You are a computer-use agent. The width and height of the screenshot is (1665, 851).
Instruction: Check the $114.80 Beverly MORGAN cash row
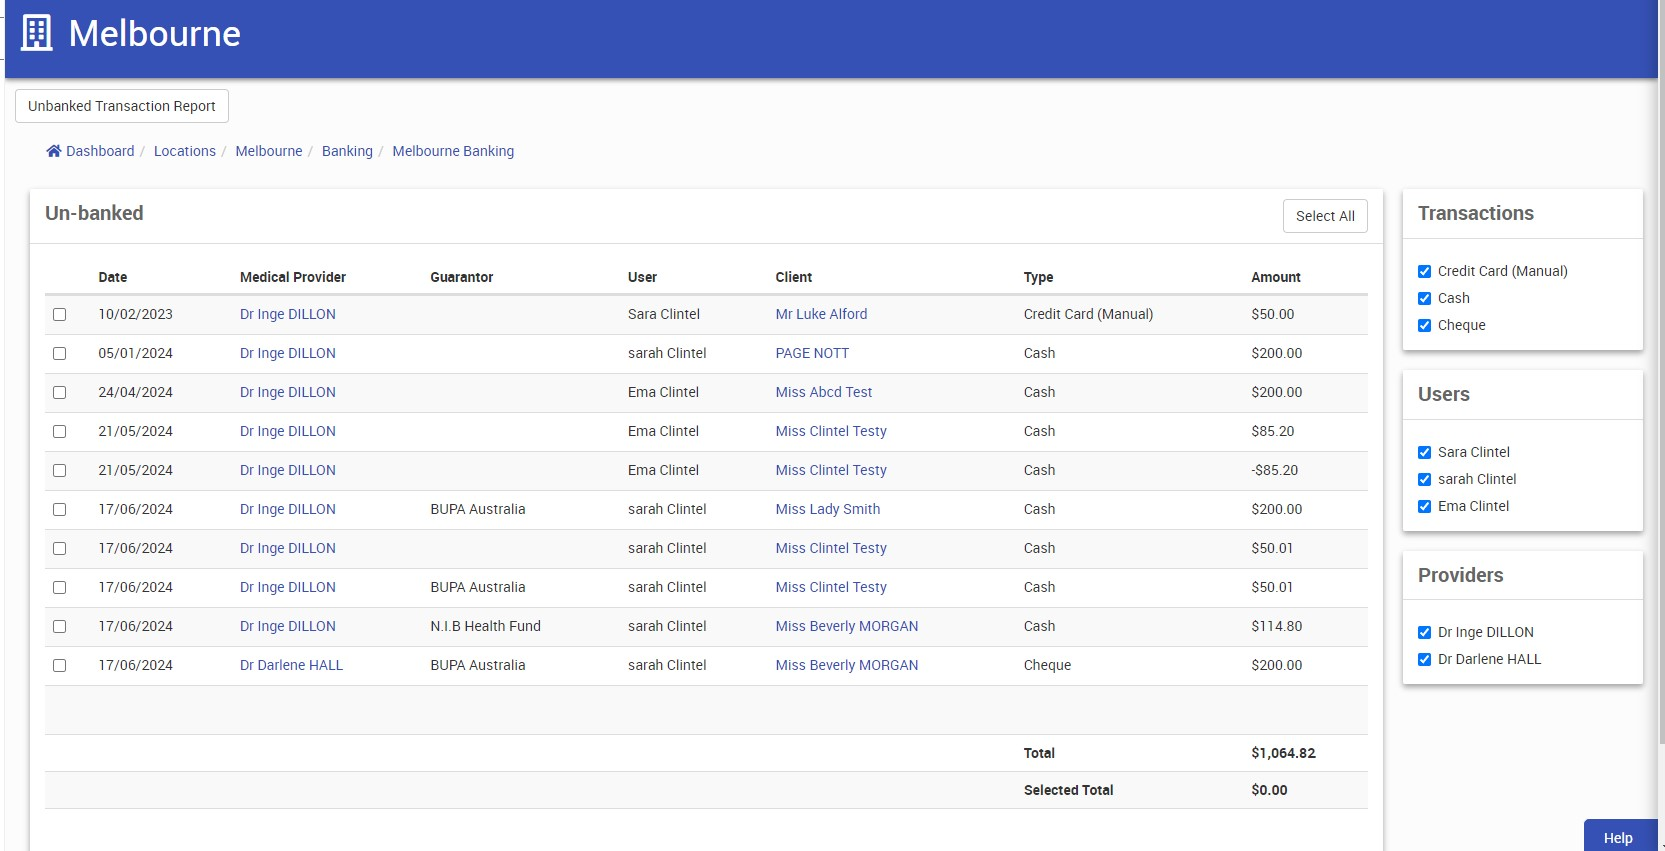pyautogui.click(x=60, y=626)
